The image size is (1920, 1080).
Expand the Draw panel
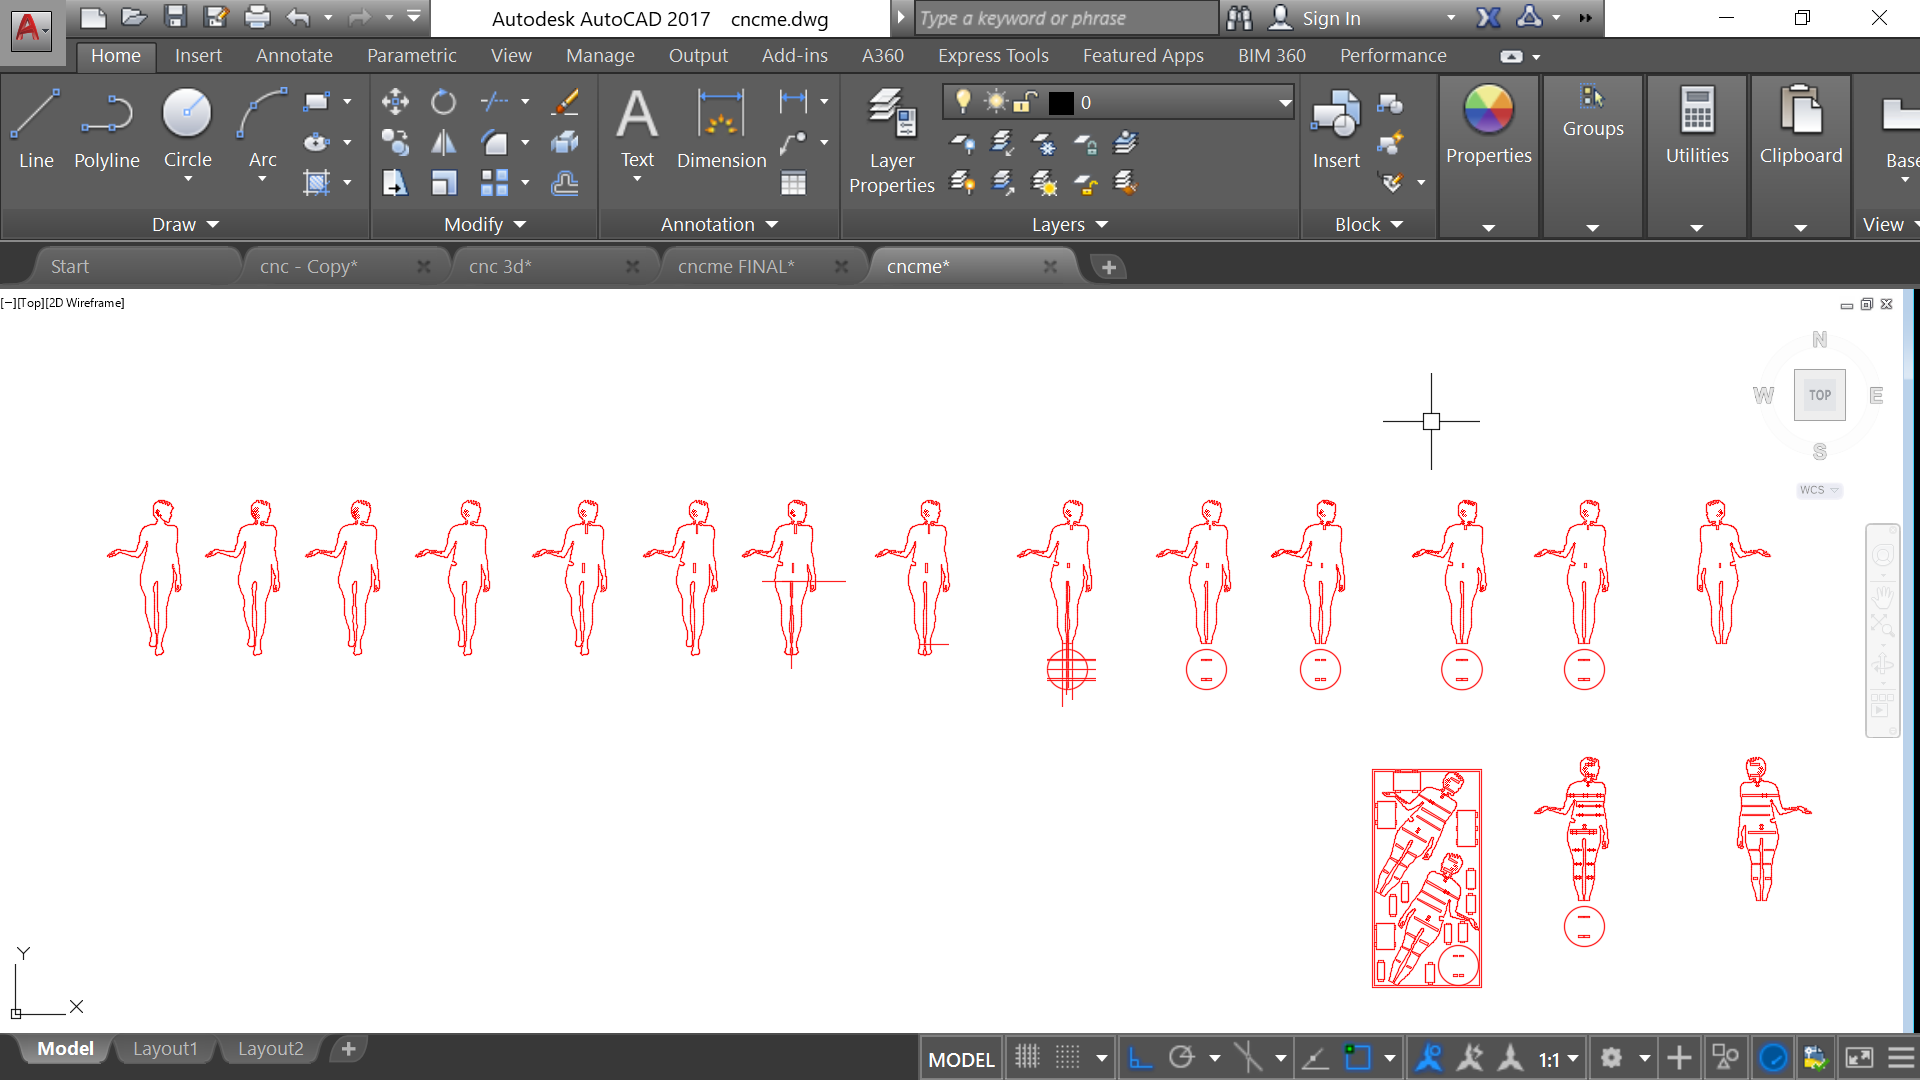[185, 224]
